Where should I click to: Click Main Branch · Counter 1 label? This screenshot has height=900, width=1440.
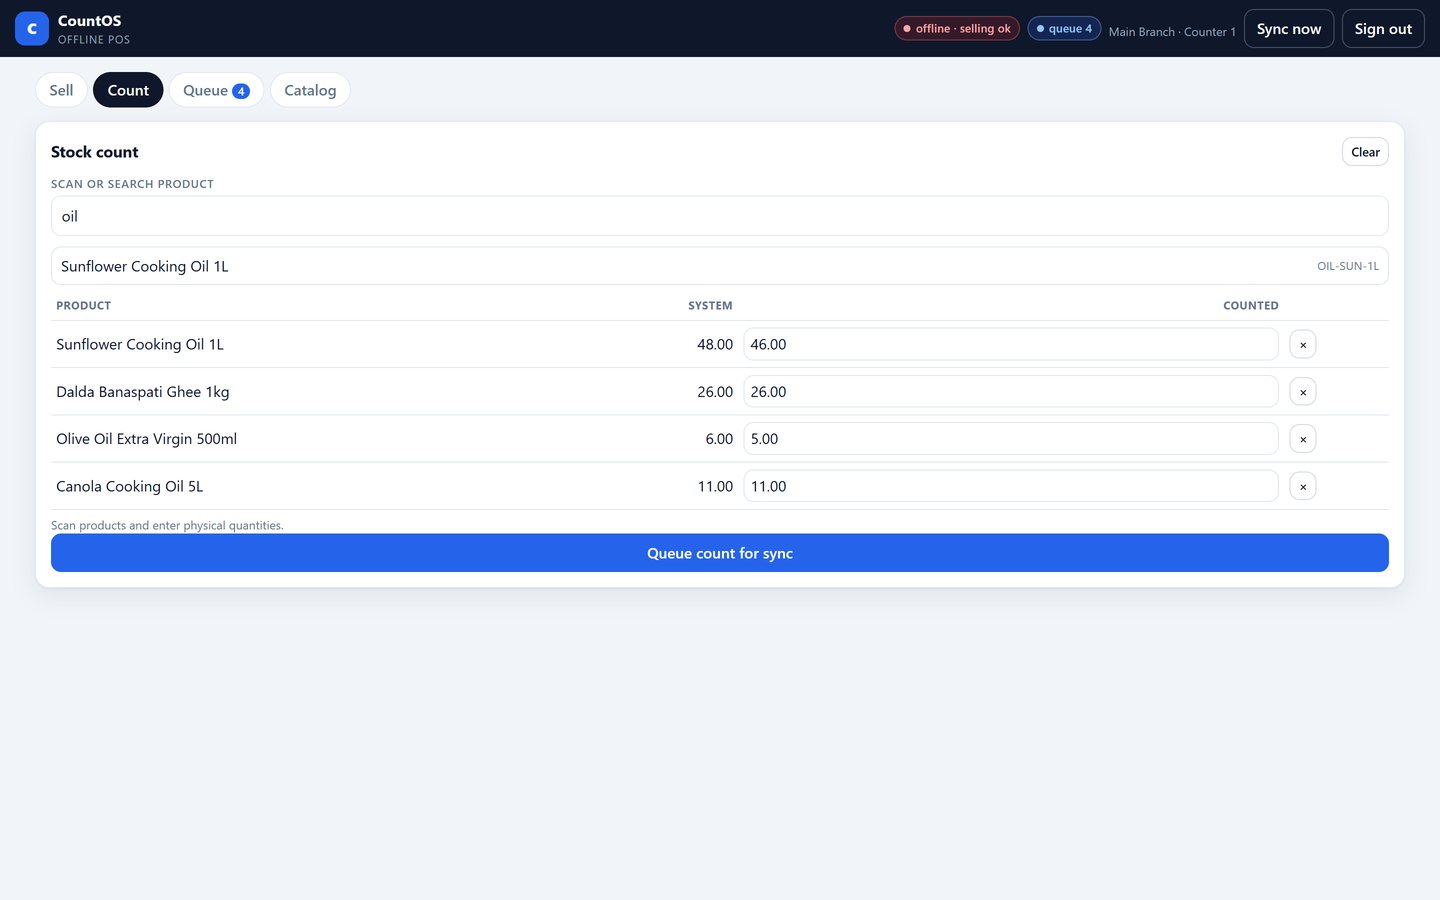tap(1172, 32)
